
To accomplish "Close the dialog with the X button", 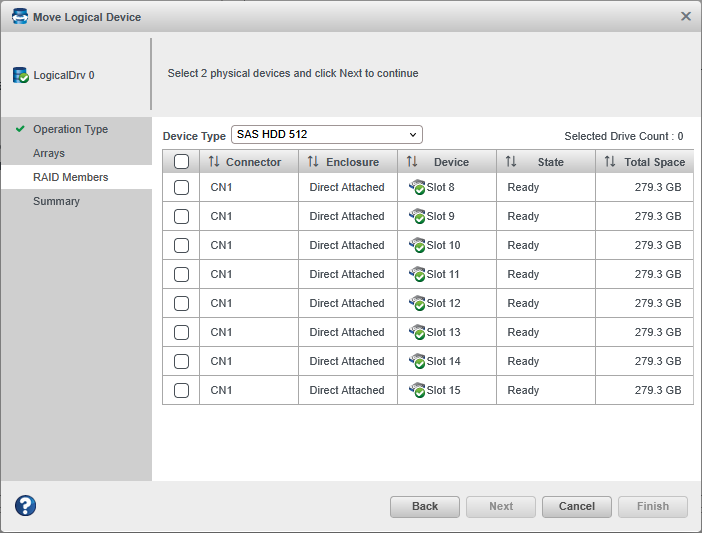I will [686, 17].
